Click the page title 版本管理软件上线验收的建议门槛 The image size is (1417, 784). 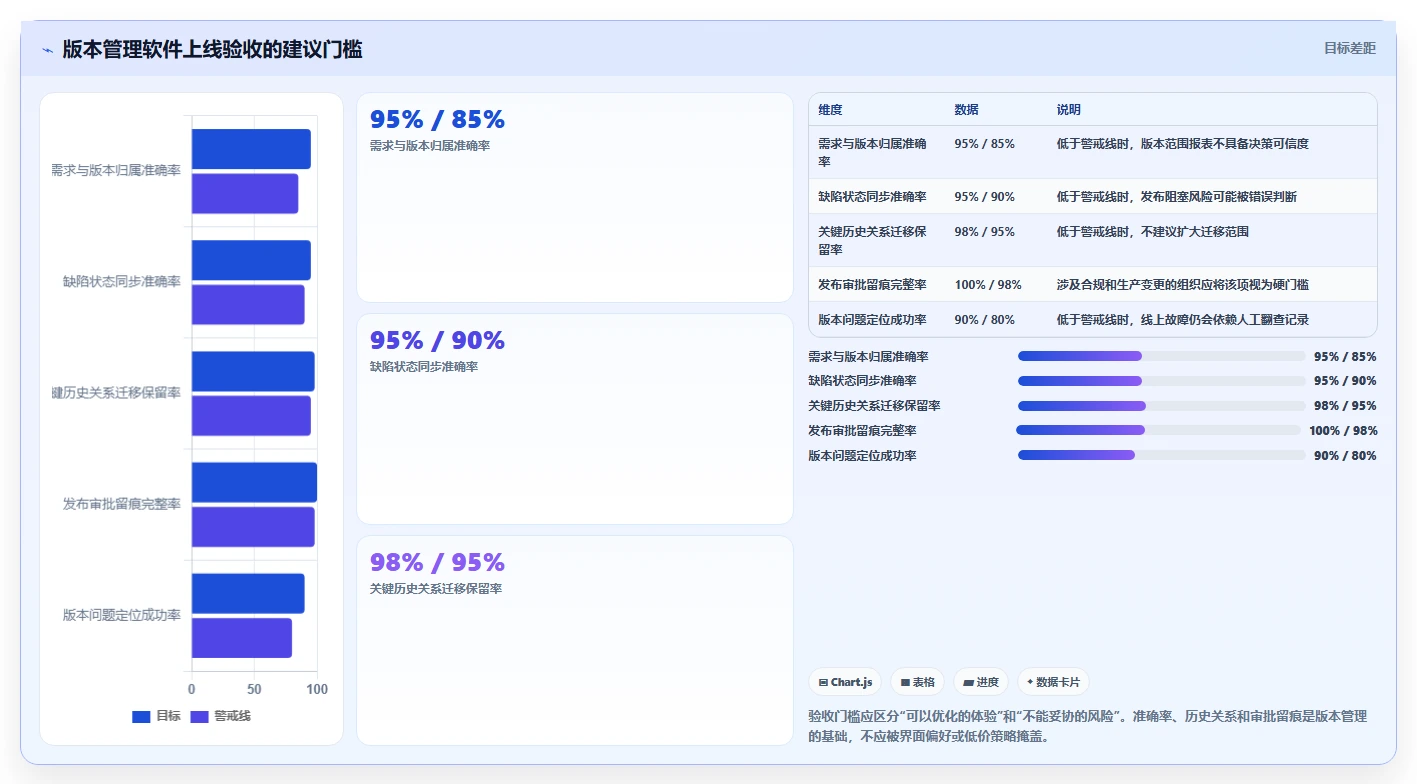tap(212, 49)
